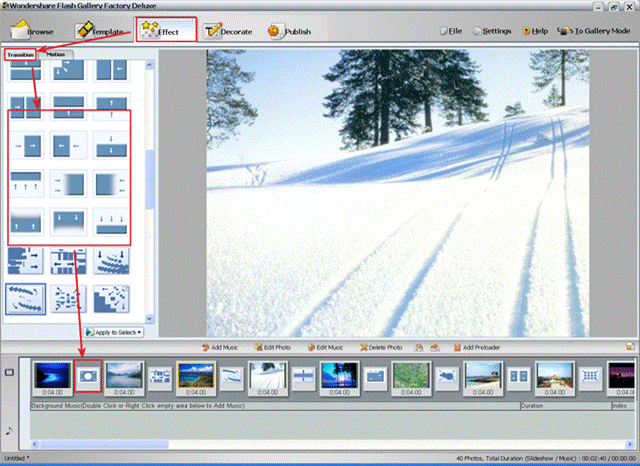Screen dimensions: 640x466
Task: Click the timeline scroll-right arrow
Action: [x=630, y=444]
